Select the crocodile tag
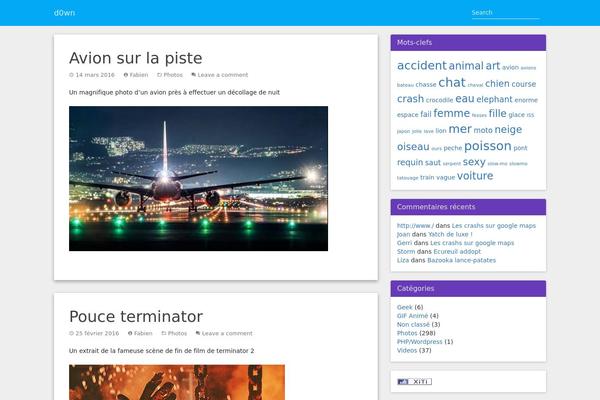The width and height of the screenshot is (600, 400). point(439,100)
